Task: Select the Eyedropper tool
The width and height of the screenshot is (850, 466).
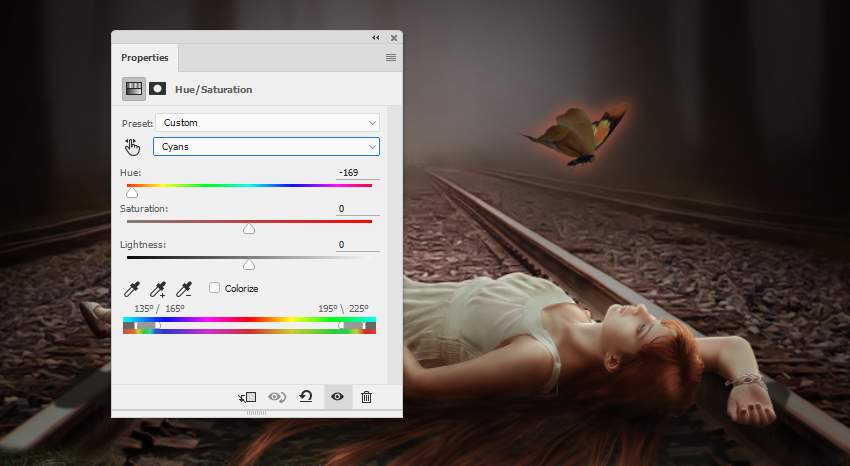Action: tap(132, 289)
